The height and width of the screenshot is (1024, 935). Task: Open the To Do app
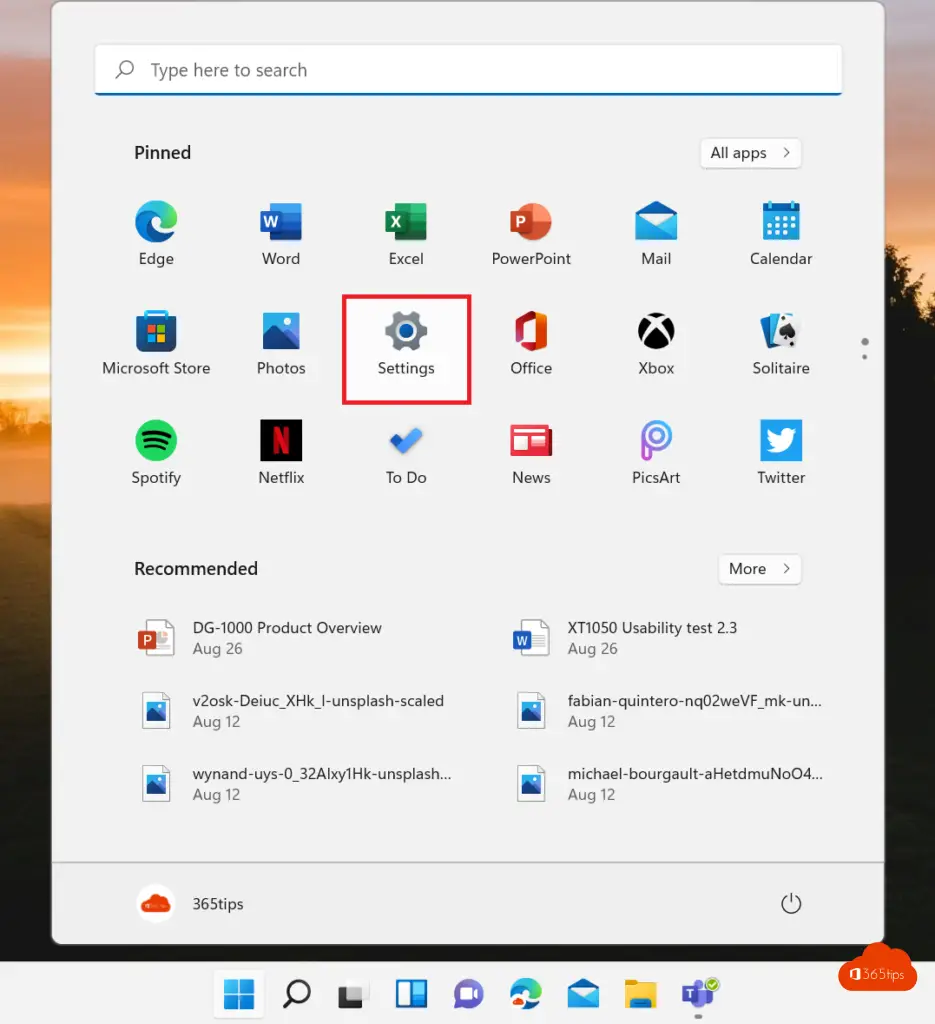406,452
